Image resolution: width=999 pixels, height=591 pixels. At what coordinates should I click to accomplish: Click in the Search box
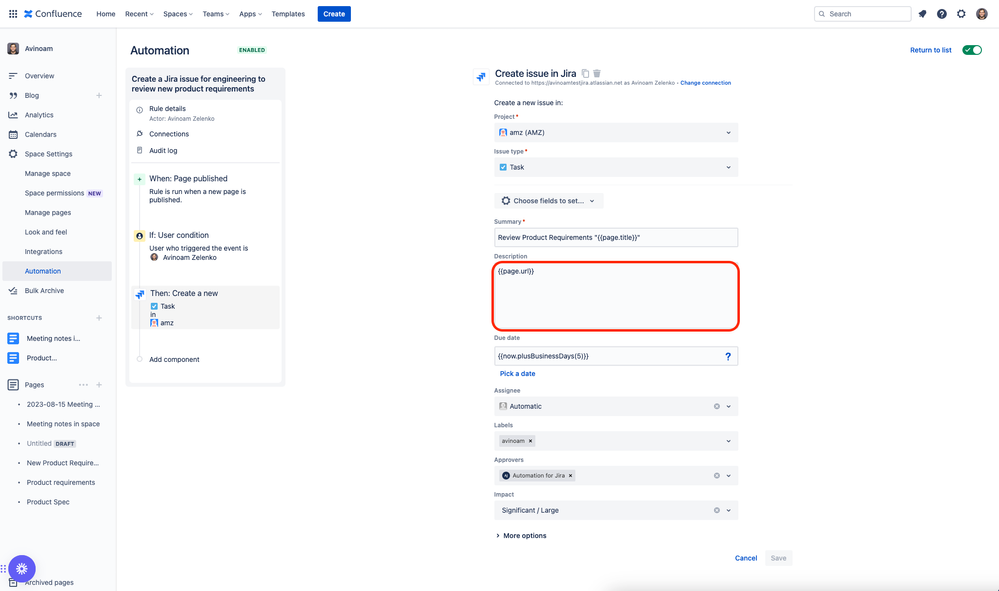[863, 14]
